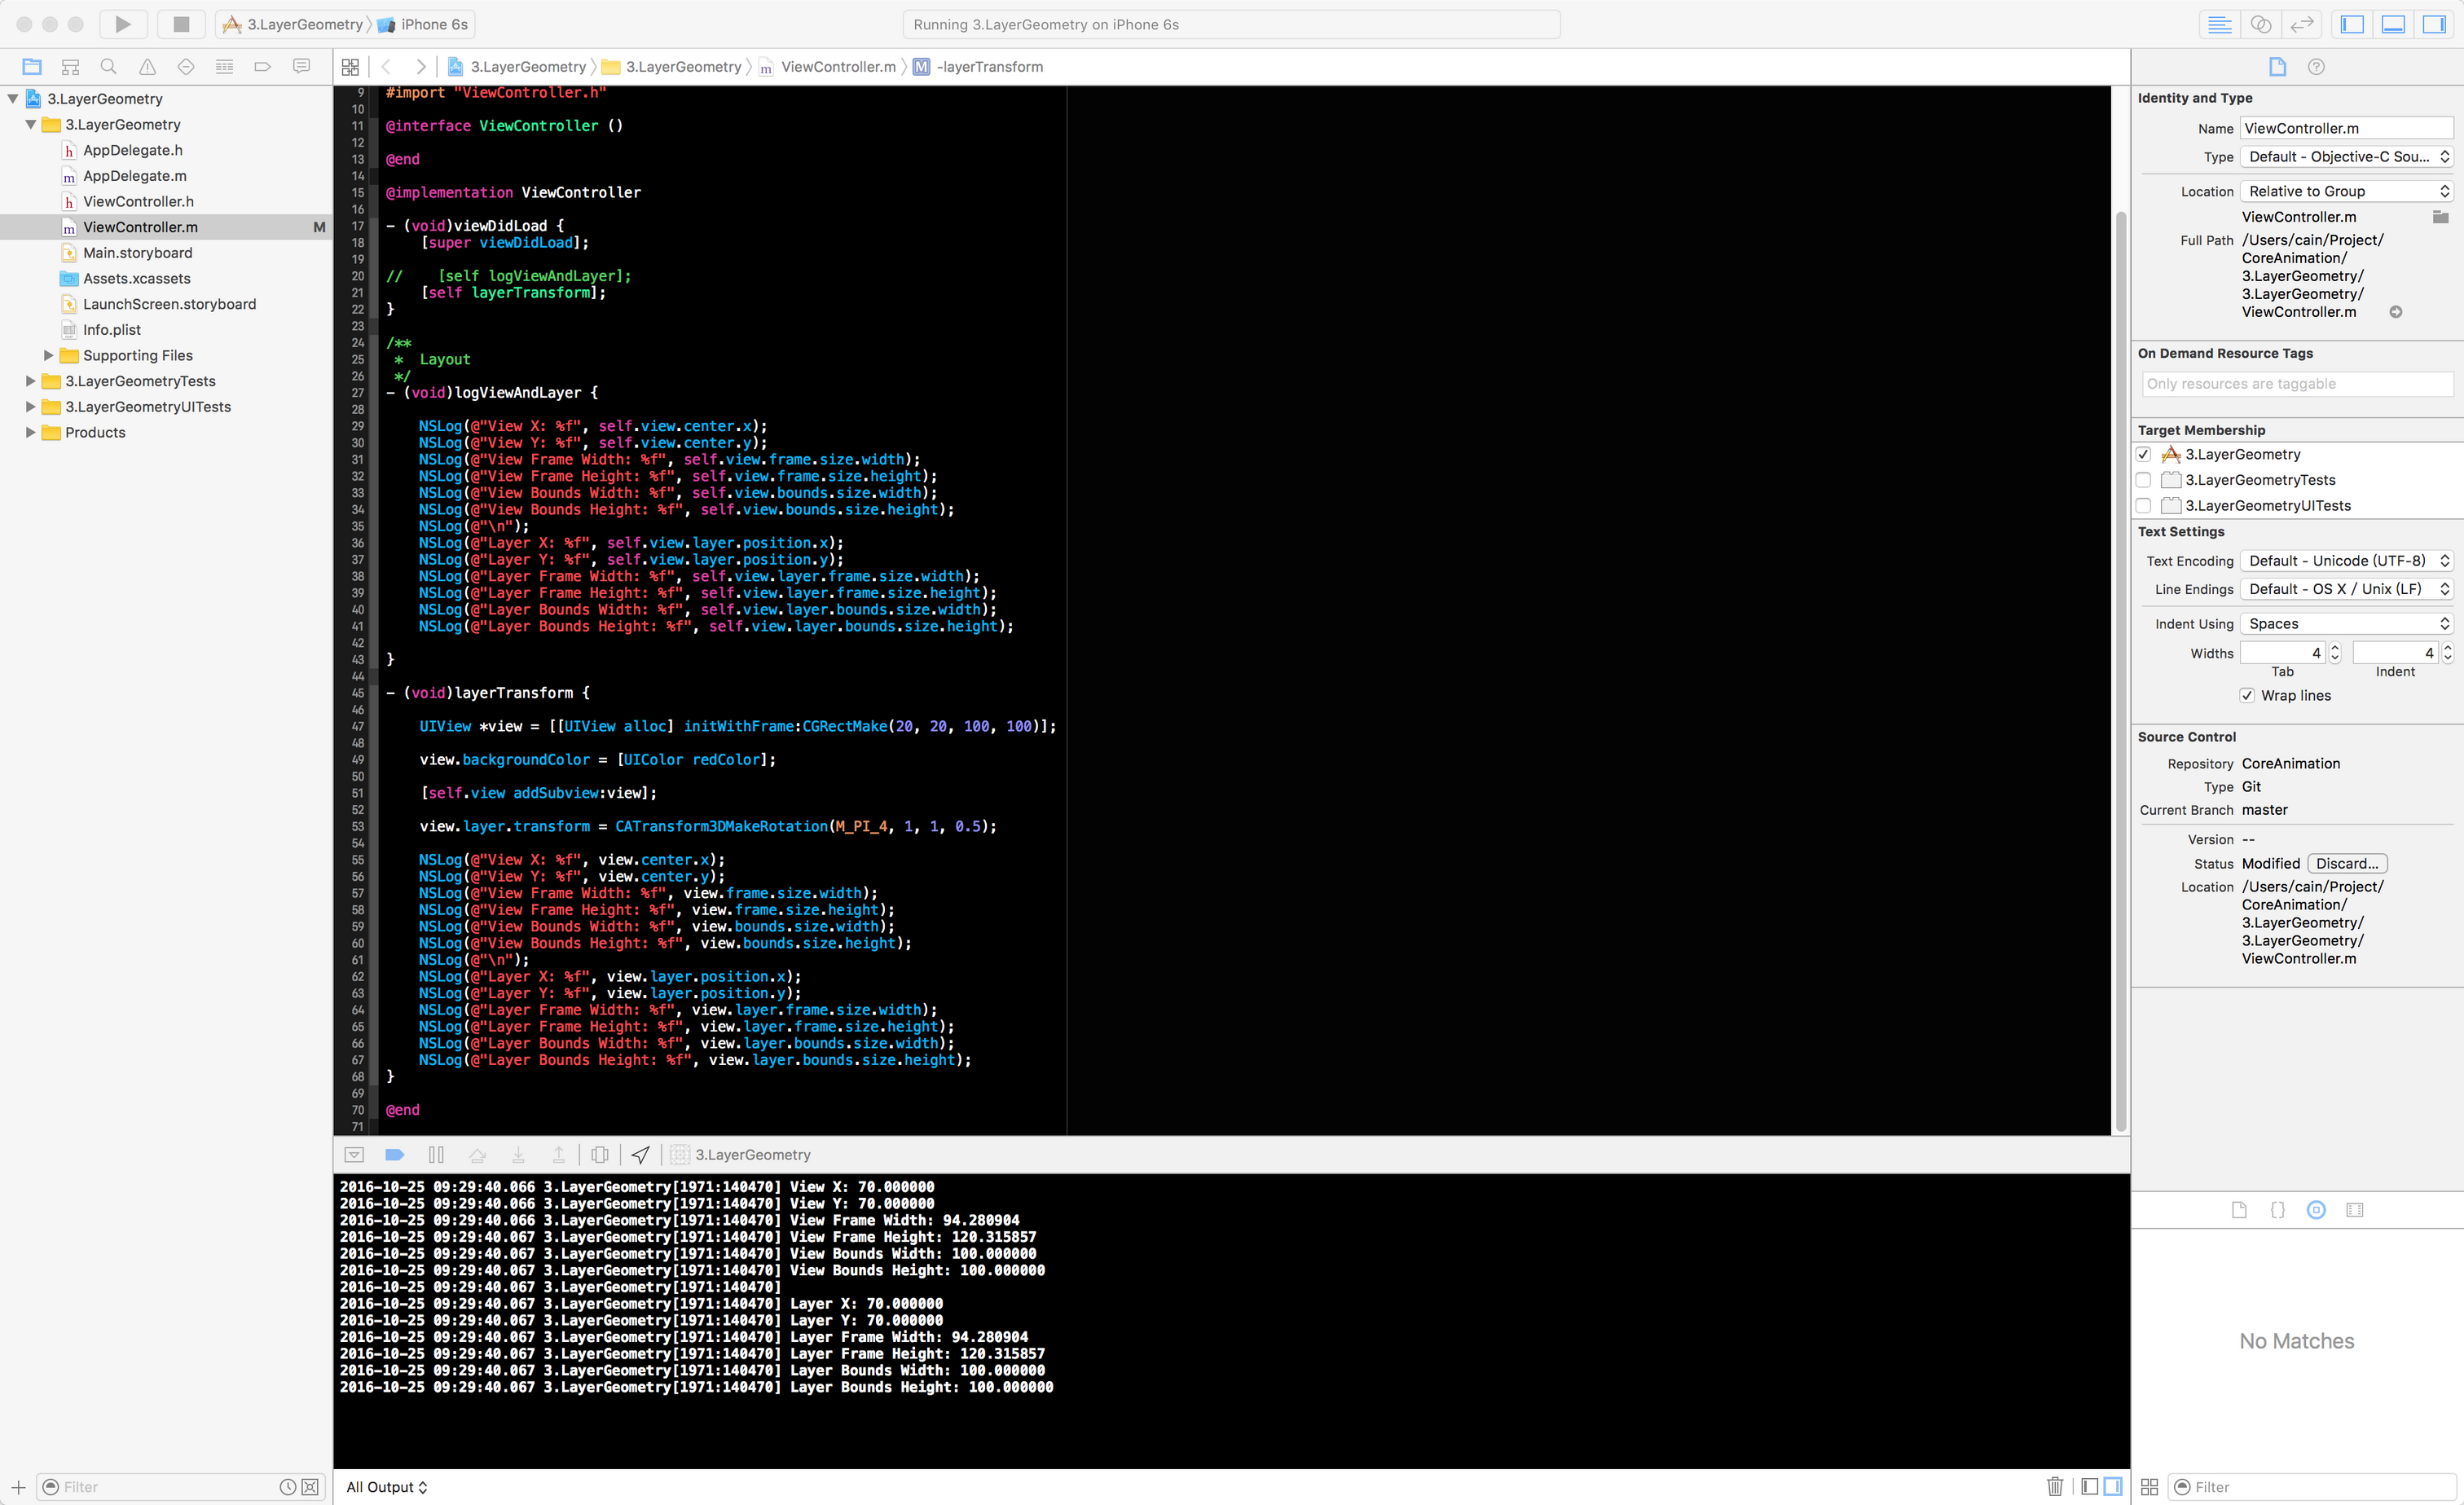Uncheck 3.LayerGeometry target membership
Image resolution: width=2464 pixels, height=1505 pixels.
tap(2143, 454)
